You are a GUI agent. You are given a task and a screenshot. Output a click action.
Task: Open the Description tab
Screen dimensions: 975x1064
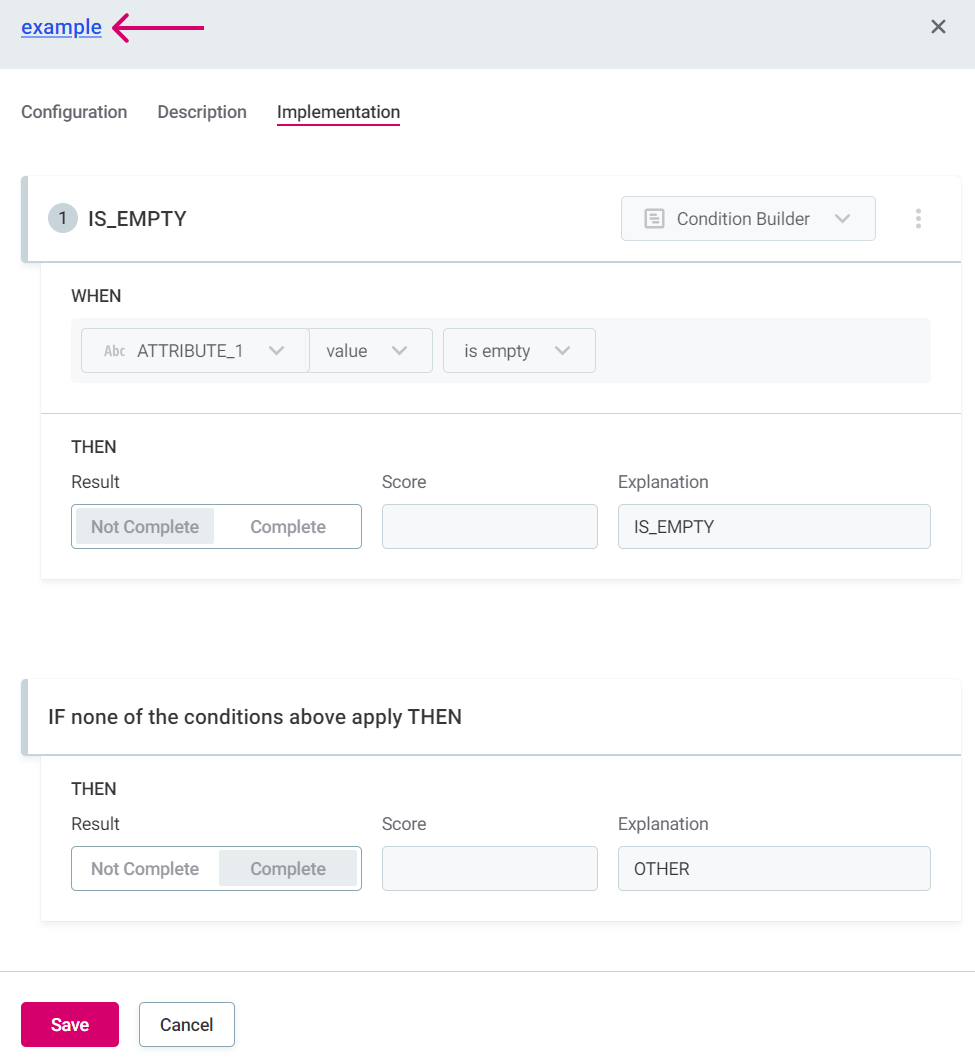pyautogui.click(x=202, y=112)
